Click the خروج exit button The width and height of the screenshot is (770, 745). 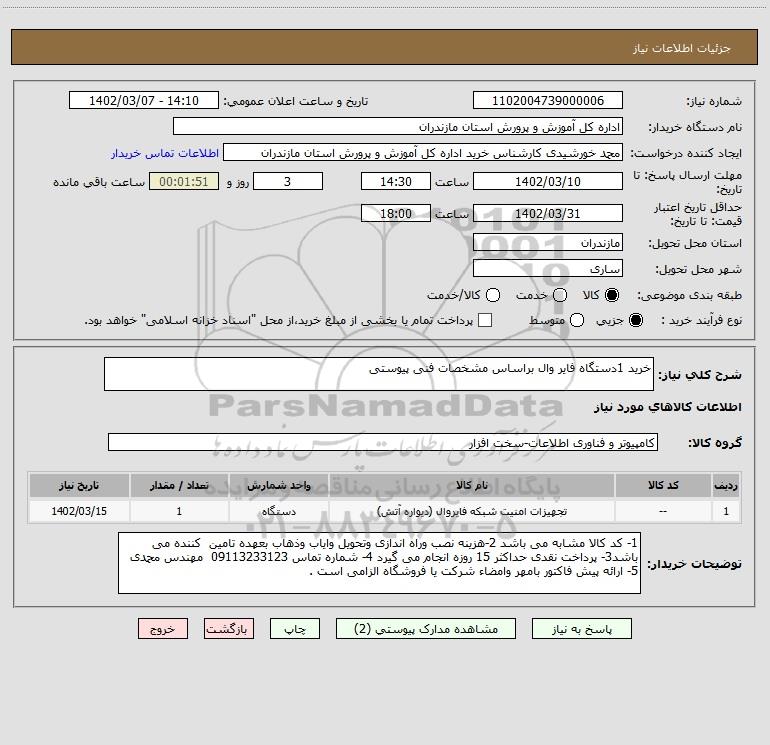163,629
